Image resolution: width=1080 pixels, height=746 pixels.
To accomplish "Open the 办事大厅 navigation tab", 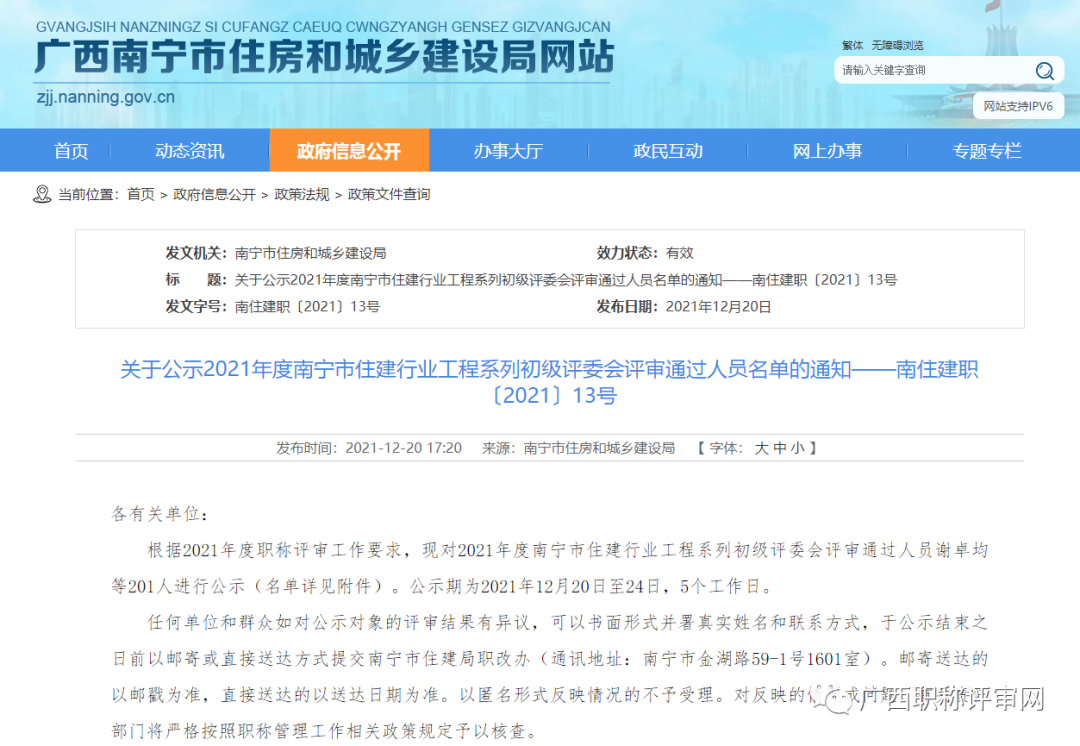I will (508, 151).
